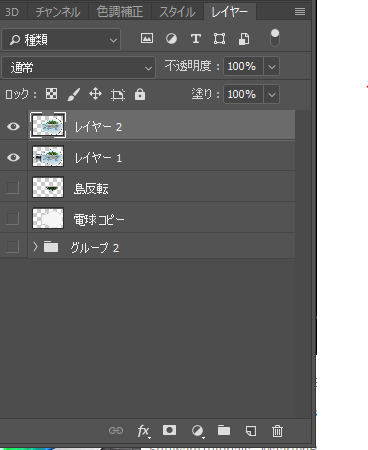Click the 塗り fill value field
The height and width of the screenshot is (450, 368).
point(243,94)
